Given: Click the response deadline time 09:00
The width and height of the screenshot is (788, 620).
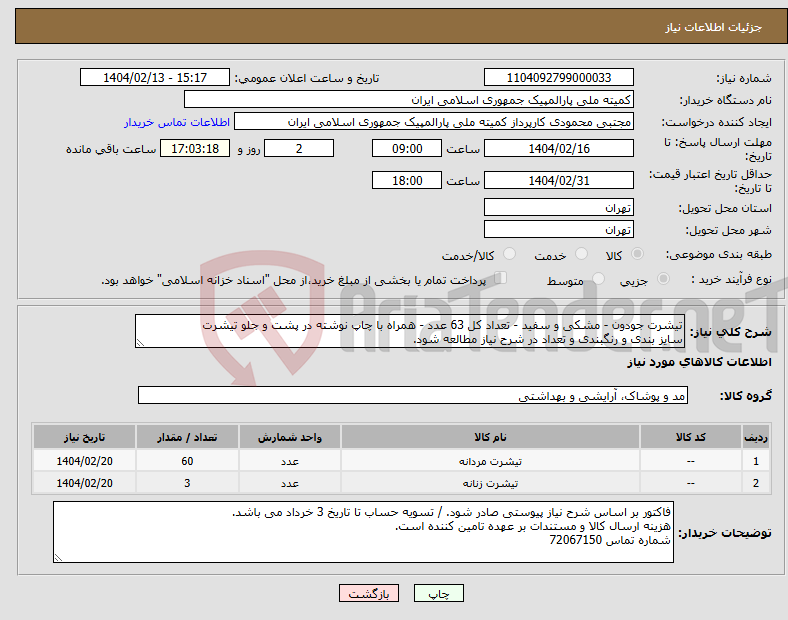Looking at the screenshot, I should pos(407,149).
